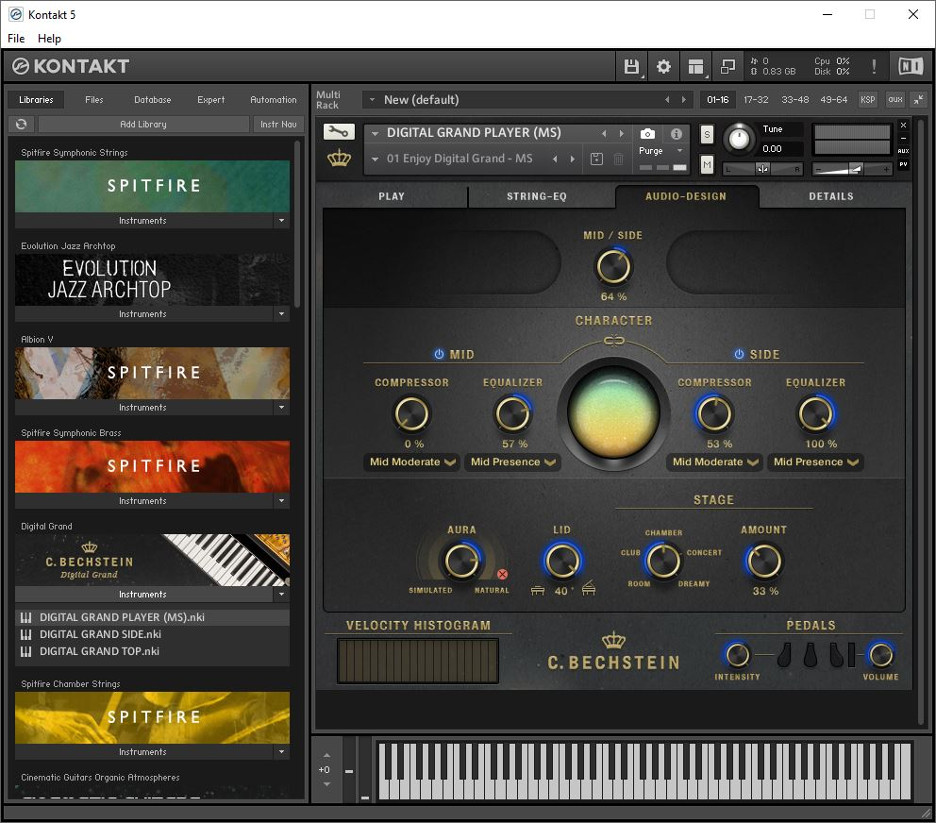The height and width of the screenshot is (823, 936).
Task: Select next instrument with right arrow
Action: coord(621,134)
